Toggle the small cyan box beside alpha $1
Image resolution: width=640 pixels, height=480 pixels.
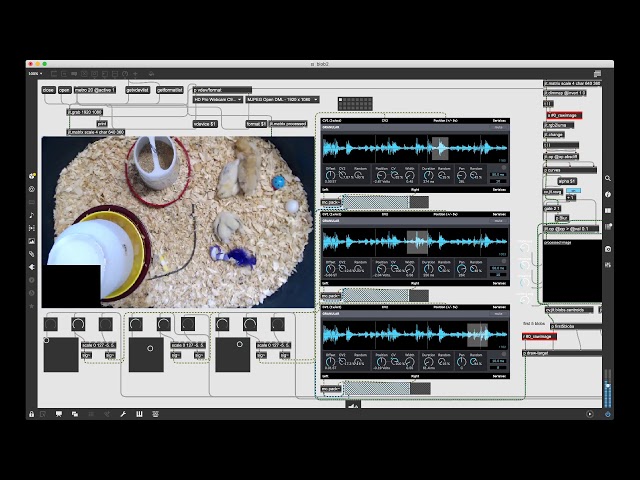573,191
